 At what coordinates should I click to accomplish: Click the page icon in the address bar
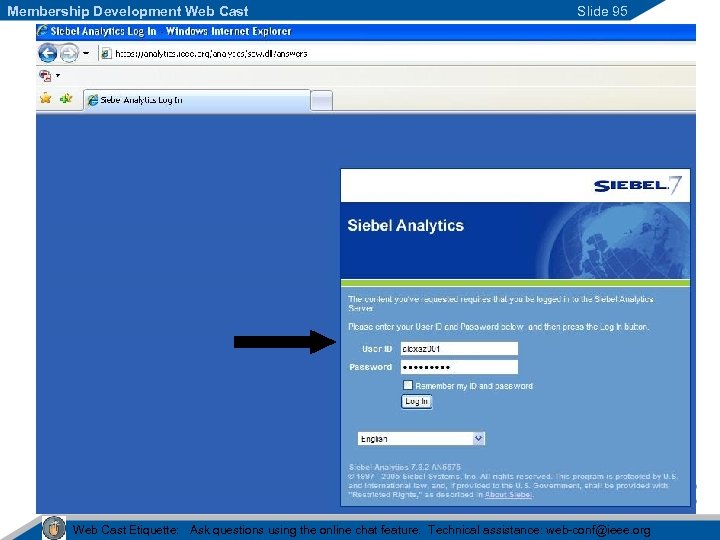[x=106, y=54]
